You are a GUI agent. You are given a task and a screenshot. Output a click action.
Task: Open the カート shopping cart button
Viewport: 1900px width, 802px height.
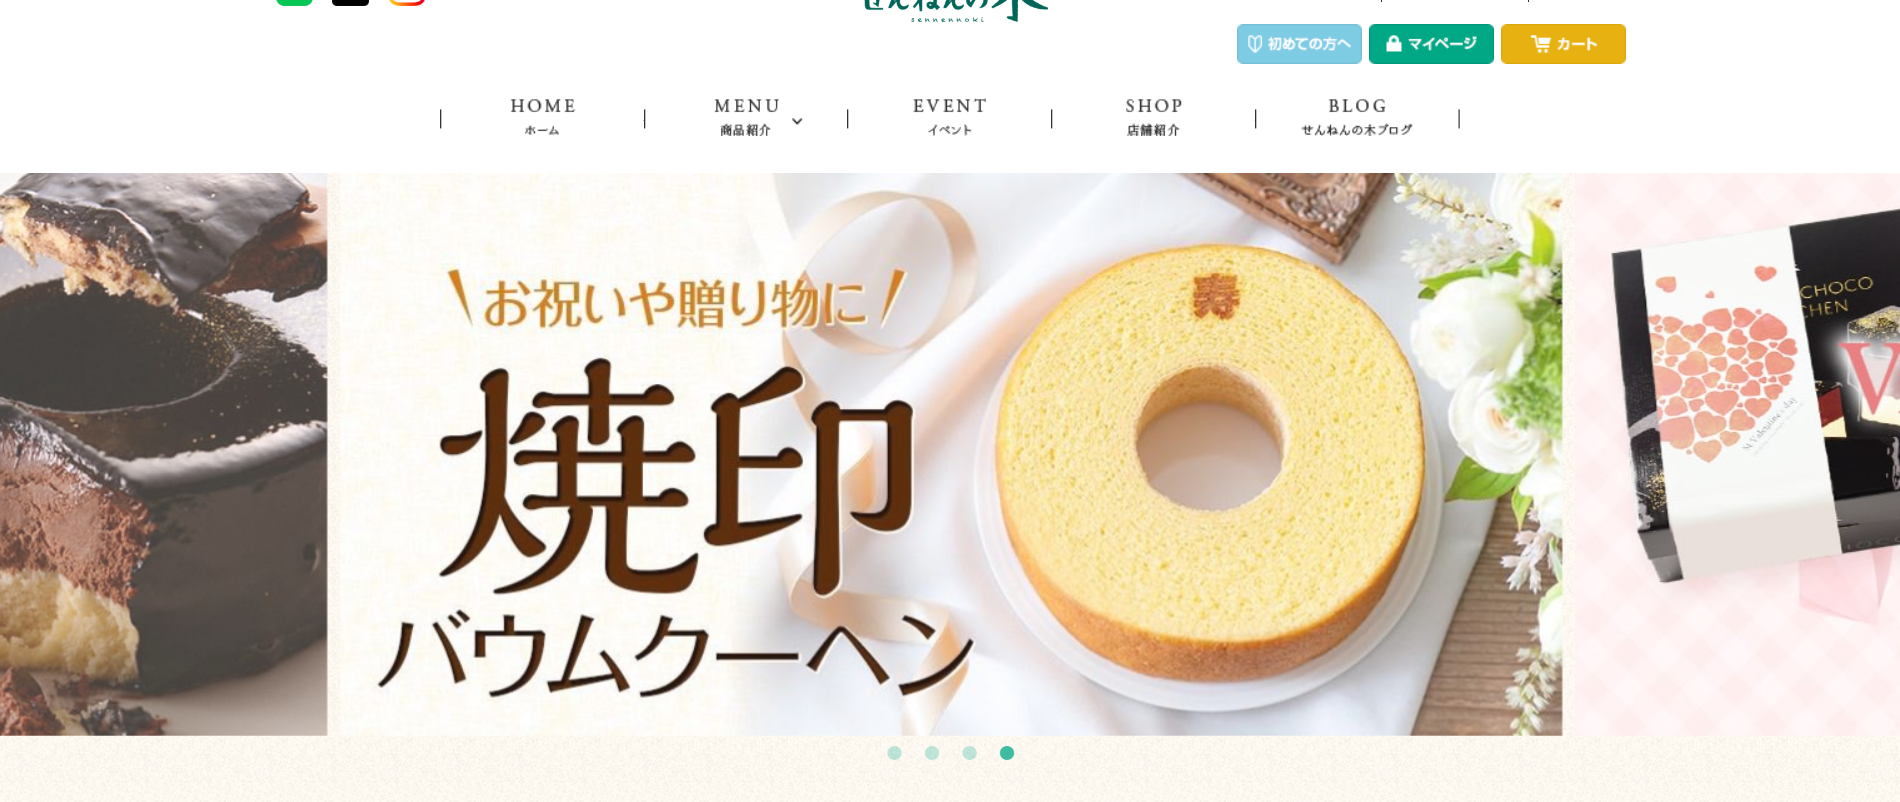(x=1563, y=44)
